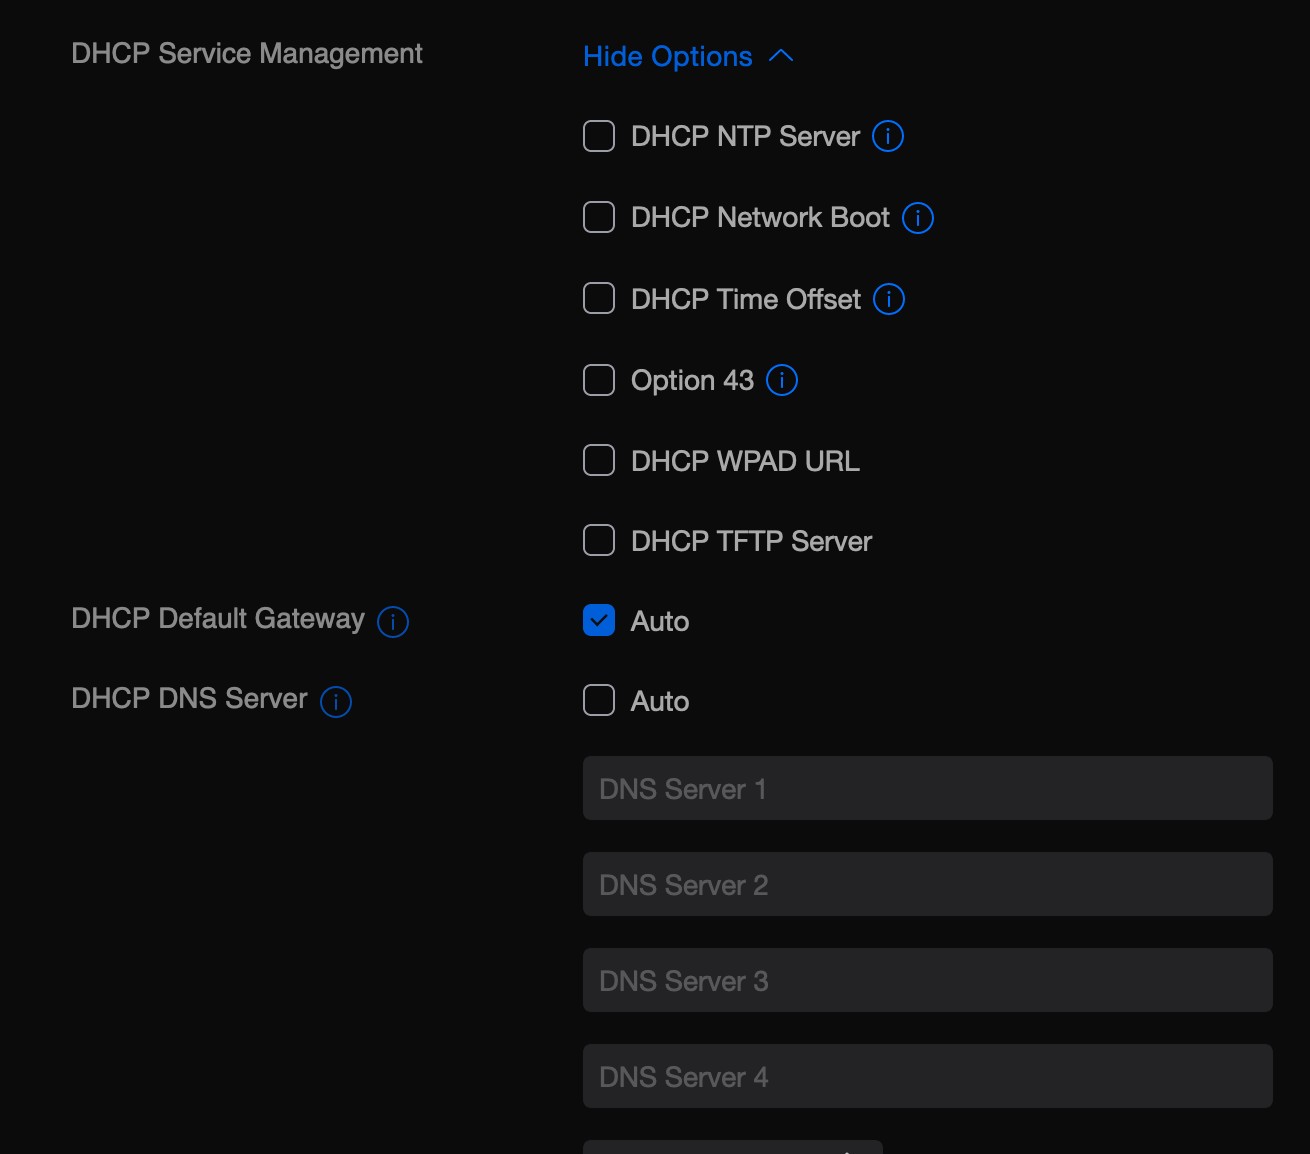Tick the DHCP Time Offset checkbox
The image size is (1310, 1154).
(x=599, y=298)
